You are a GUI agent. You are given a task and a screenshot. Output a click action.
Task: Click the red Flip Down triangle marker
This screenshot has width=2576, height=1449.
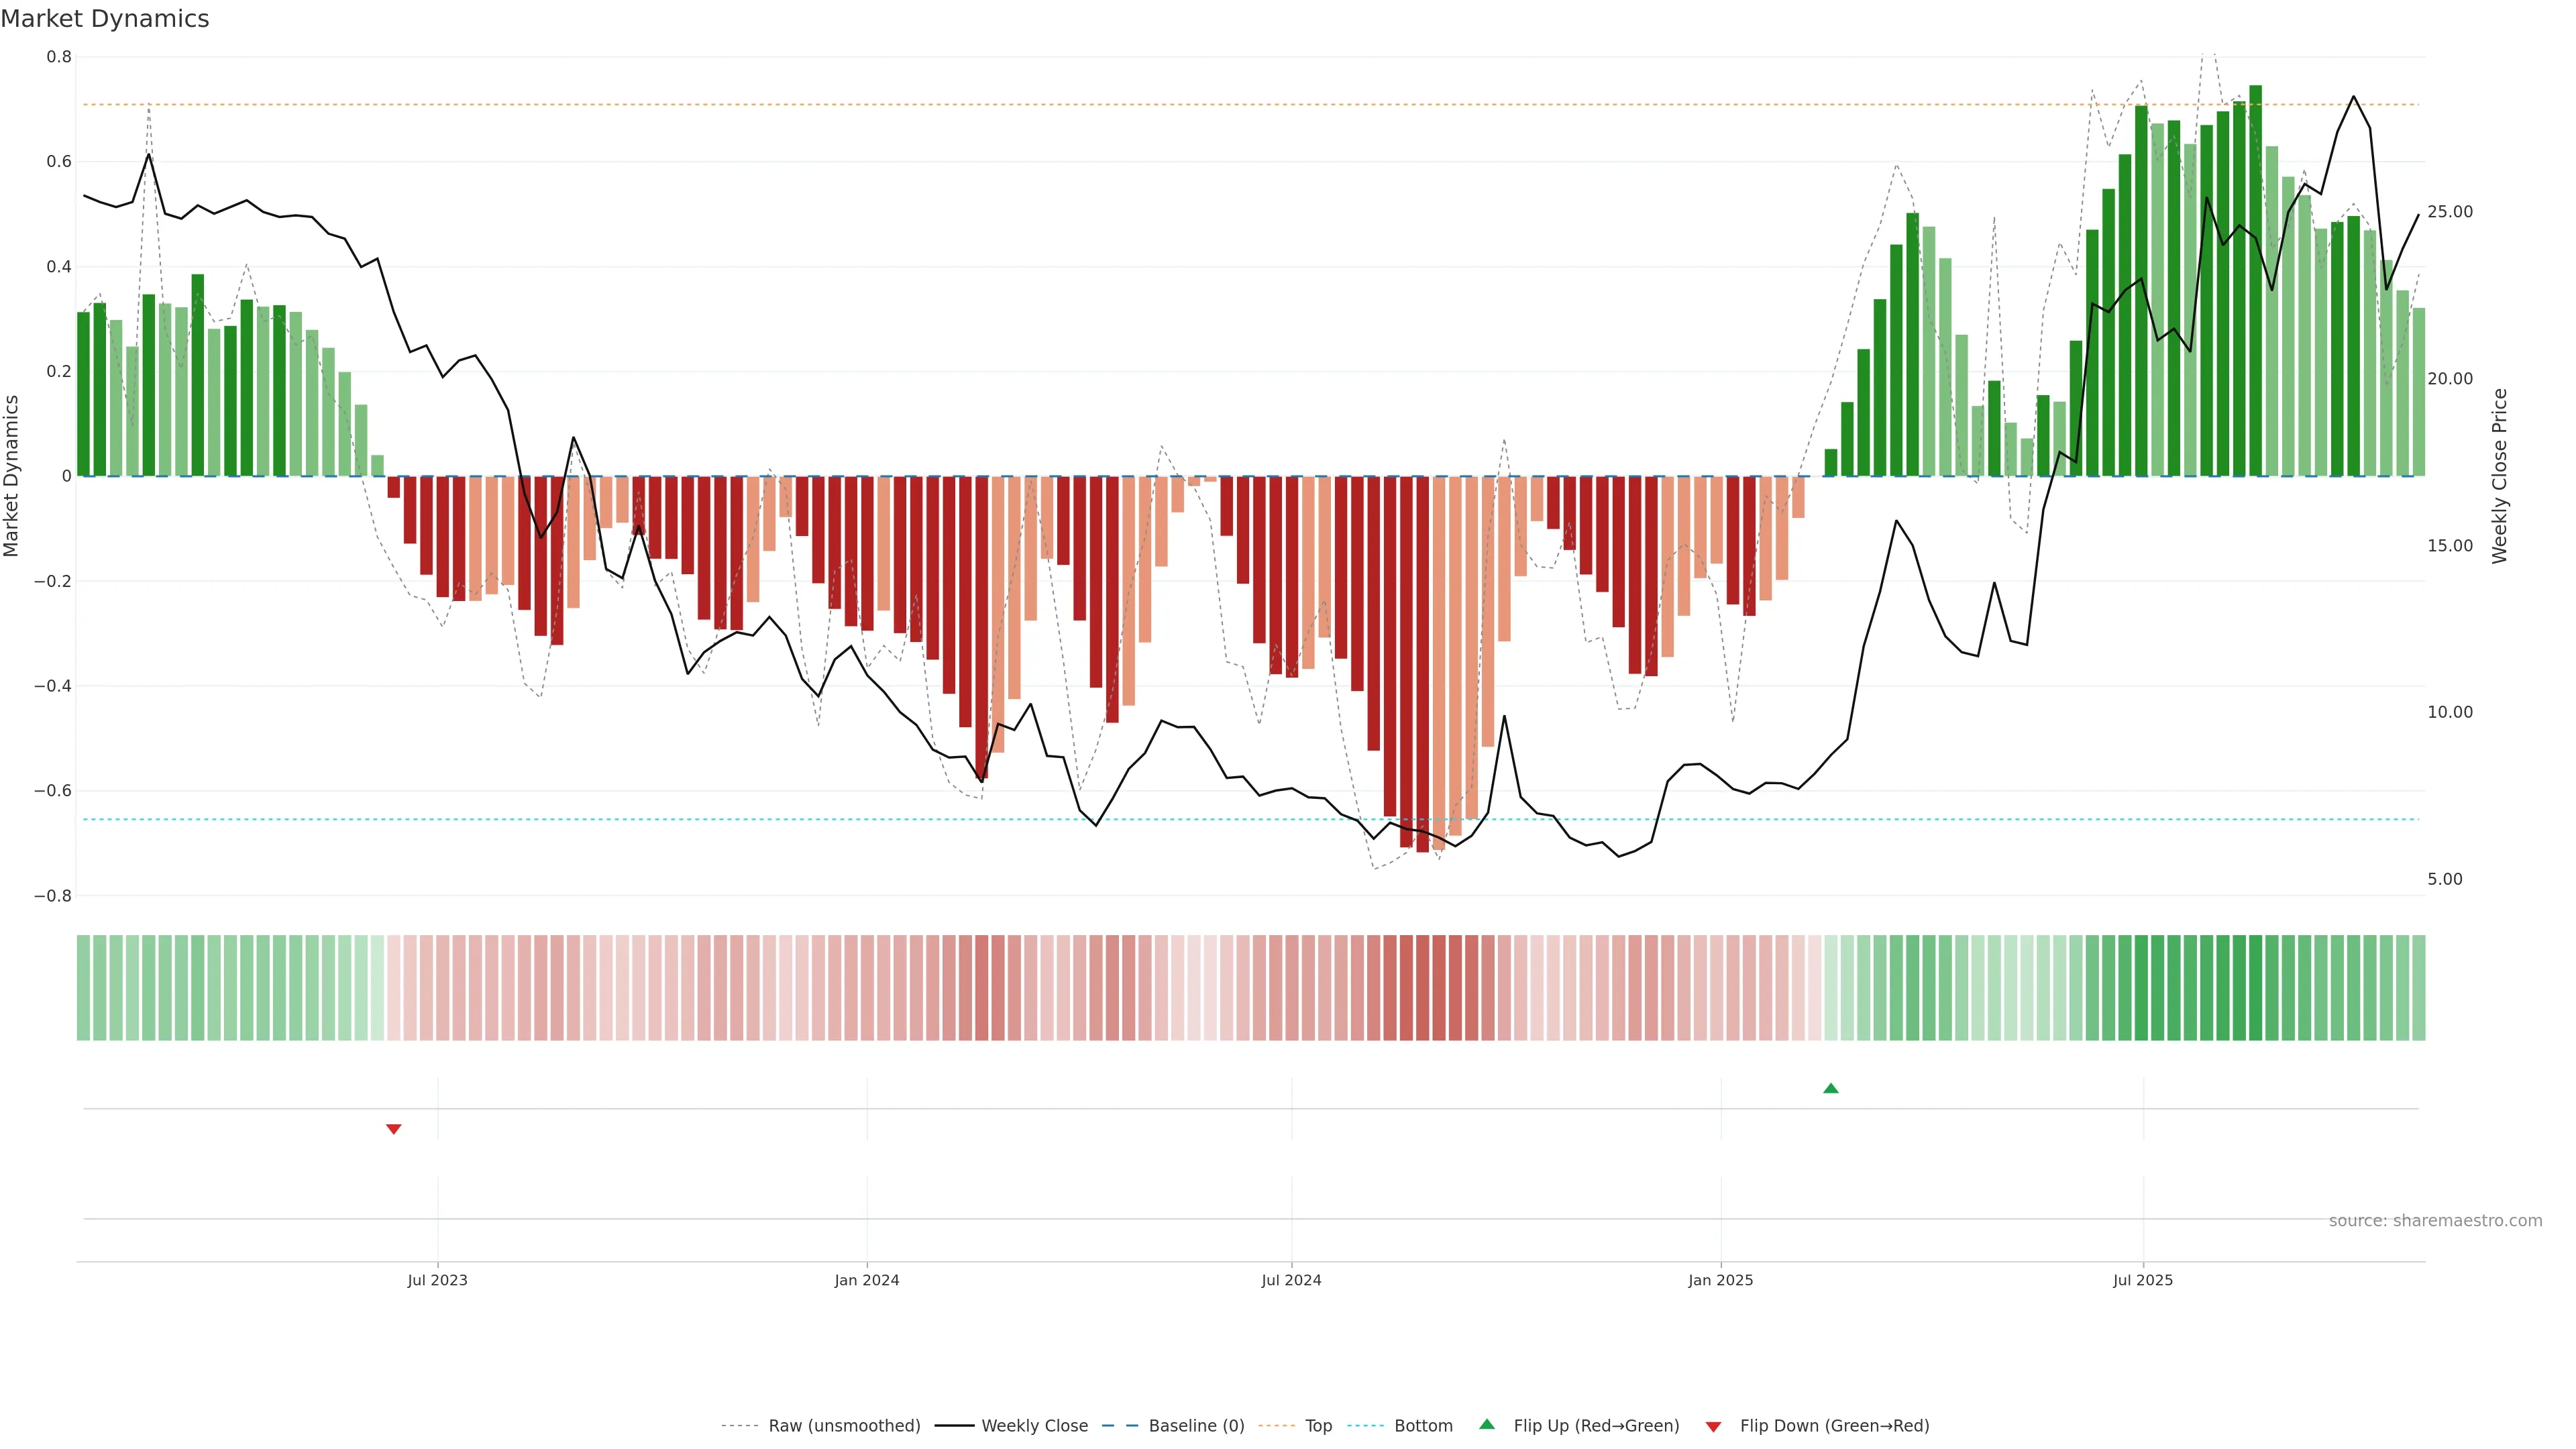pos(393,1129)
